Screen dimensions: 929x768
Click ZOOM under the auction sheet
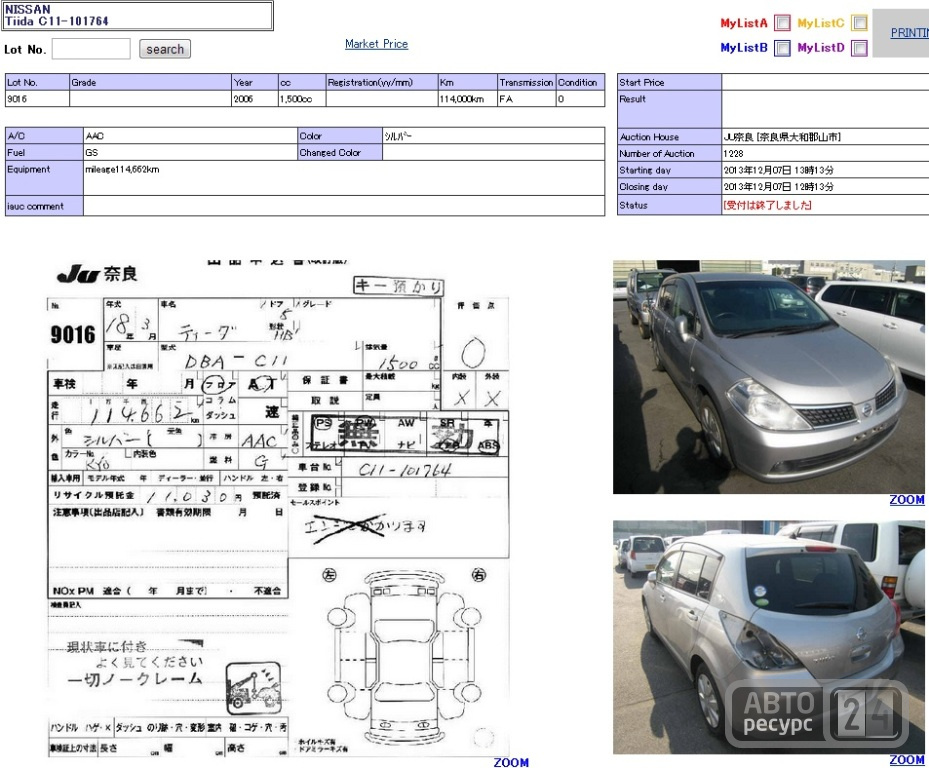click(x=511, y=762)
